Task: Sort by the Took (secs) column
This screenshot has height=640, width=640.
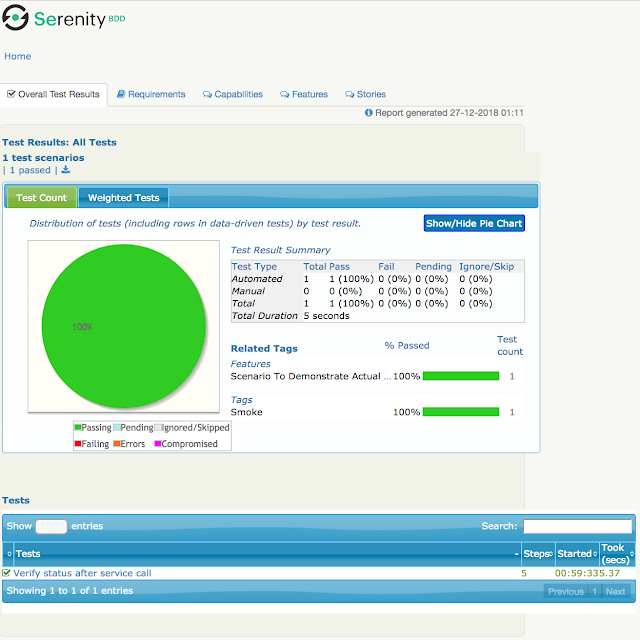Action: 617,553
